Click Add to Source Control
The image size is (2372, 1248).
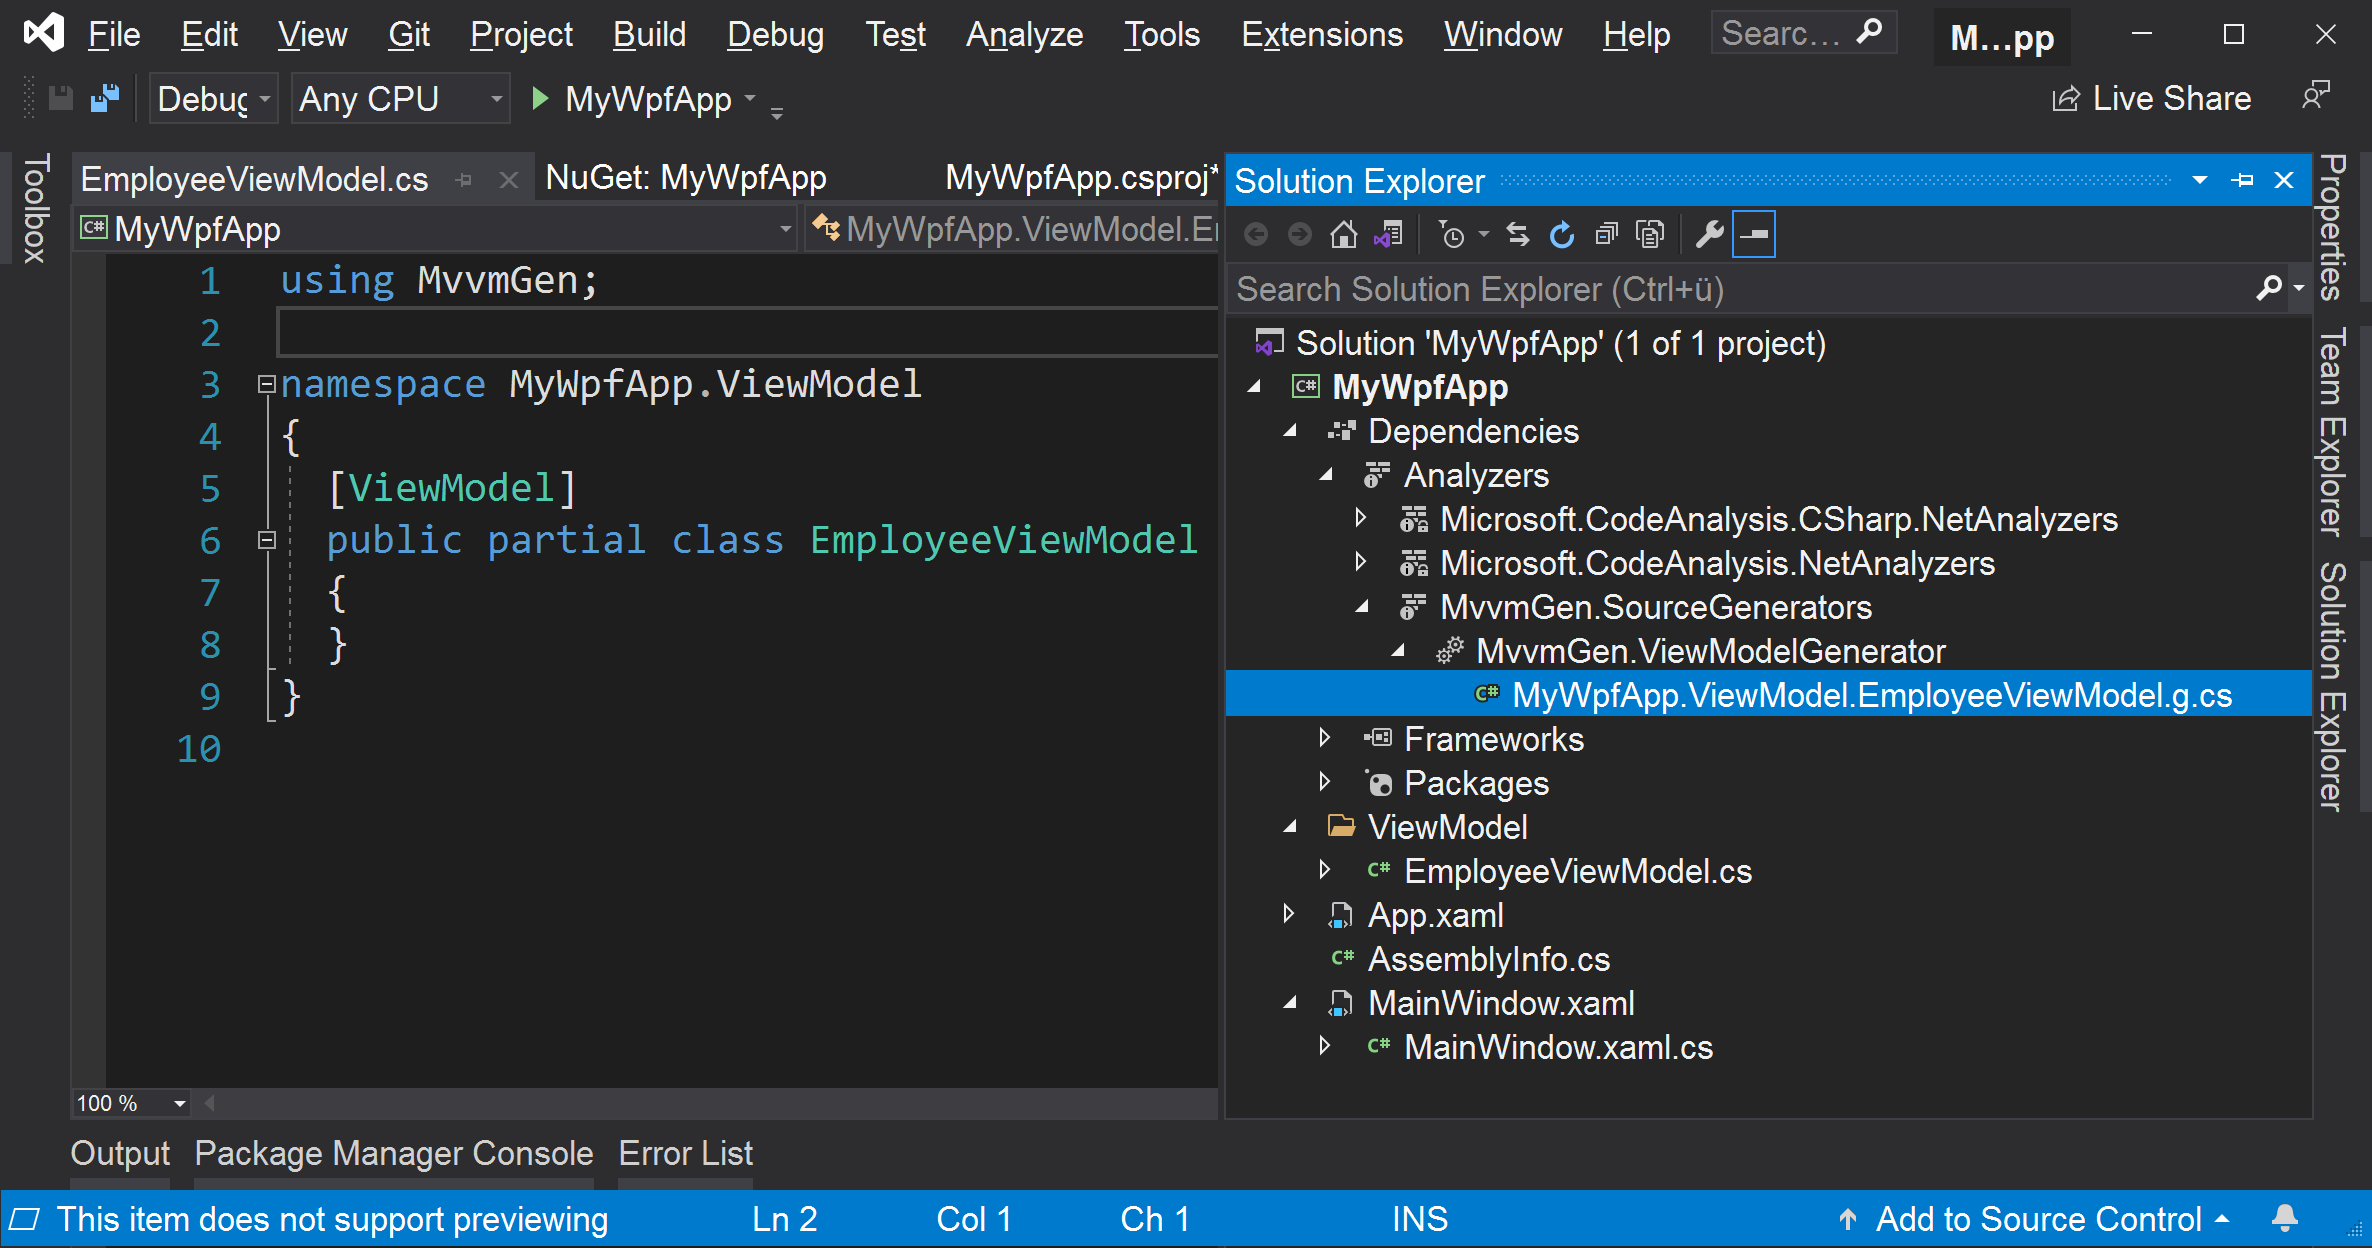click(x=2037, y=1219)
